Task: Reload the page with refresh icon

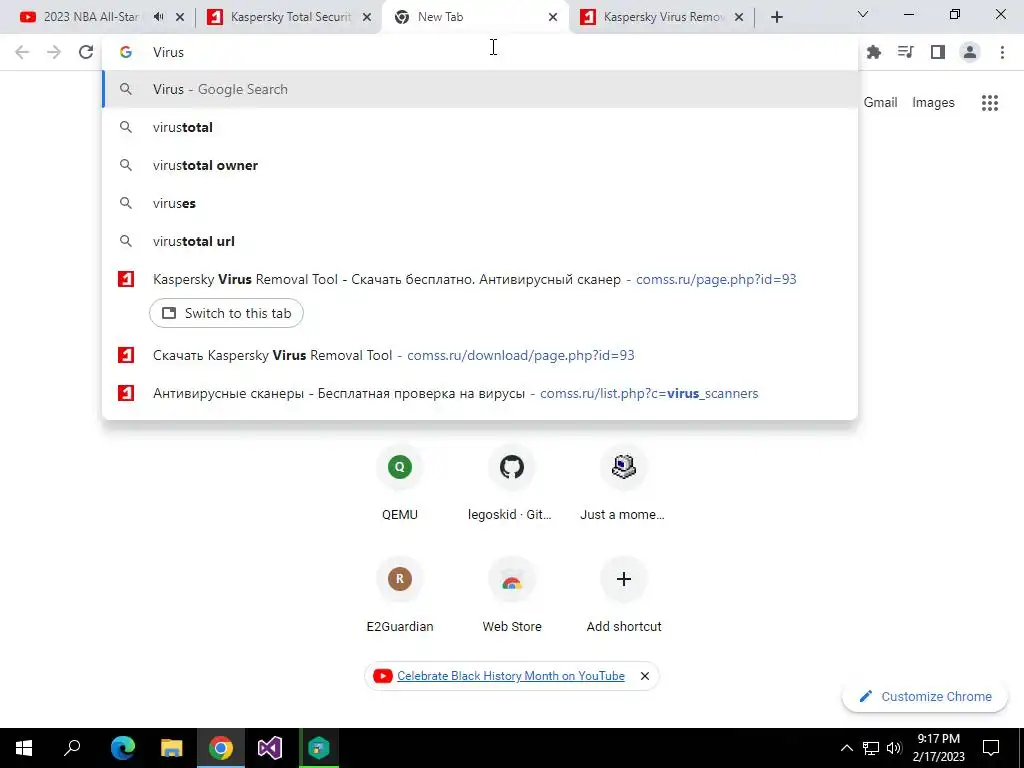Action: tap(86, 52)
